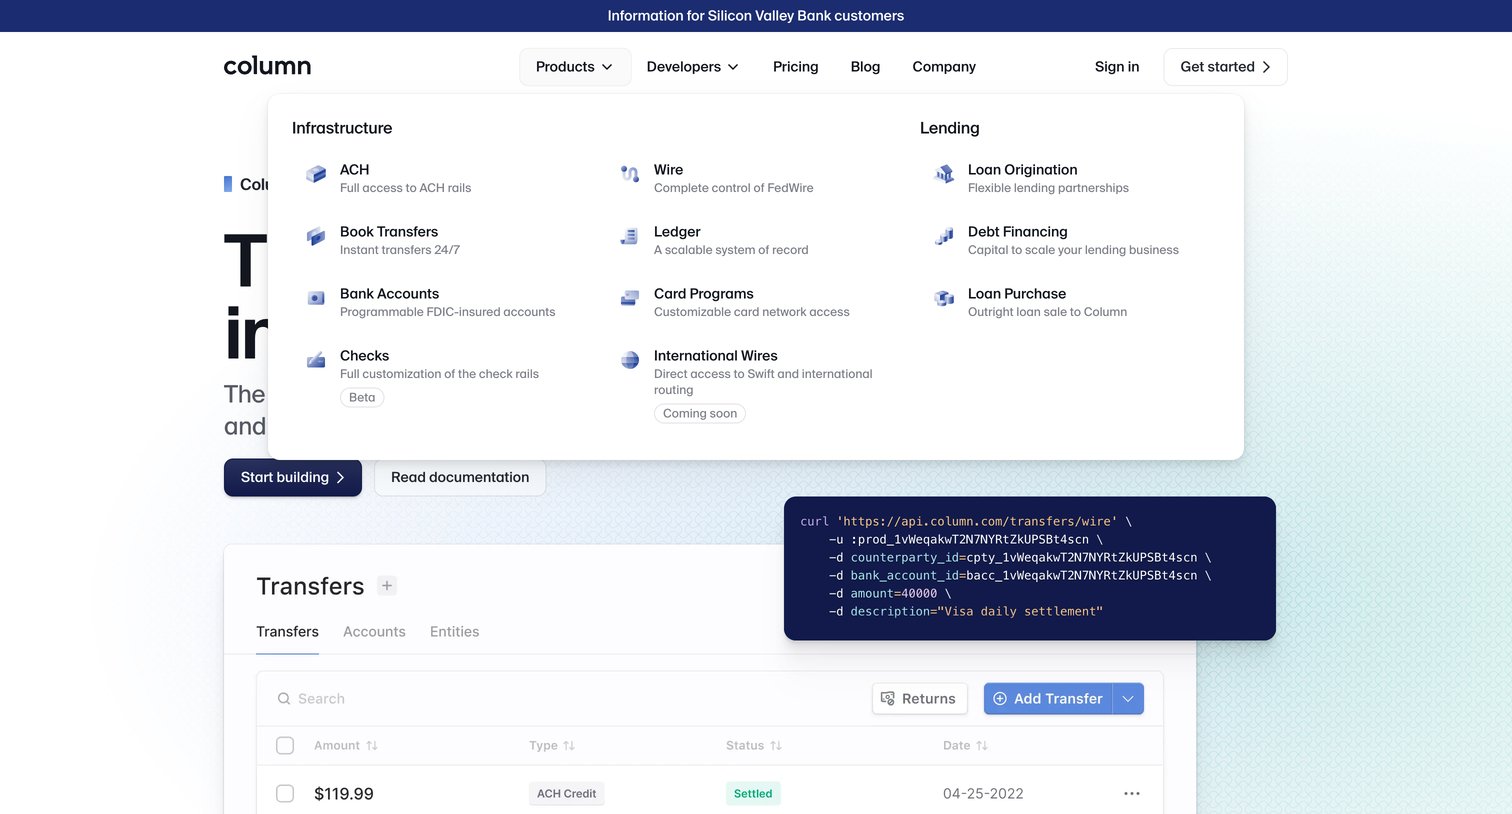Click the Settled status tag
This screenshot has width=1512, height=814.
753,794
